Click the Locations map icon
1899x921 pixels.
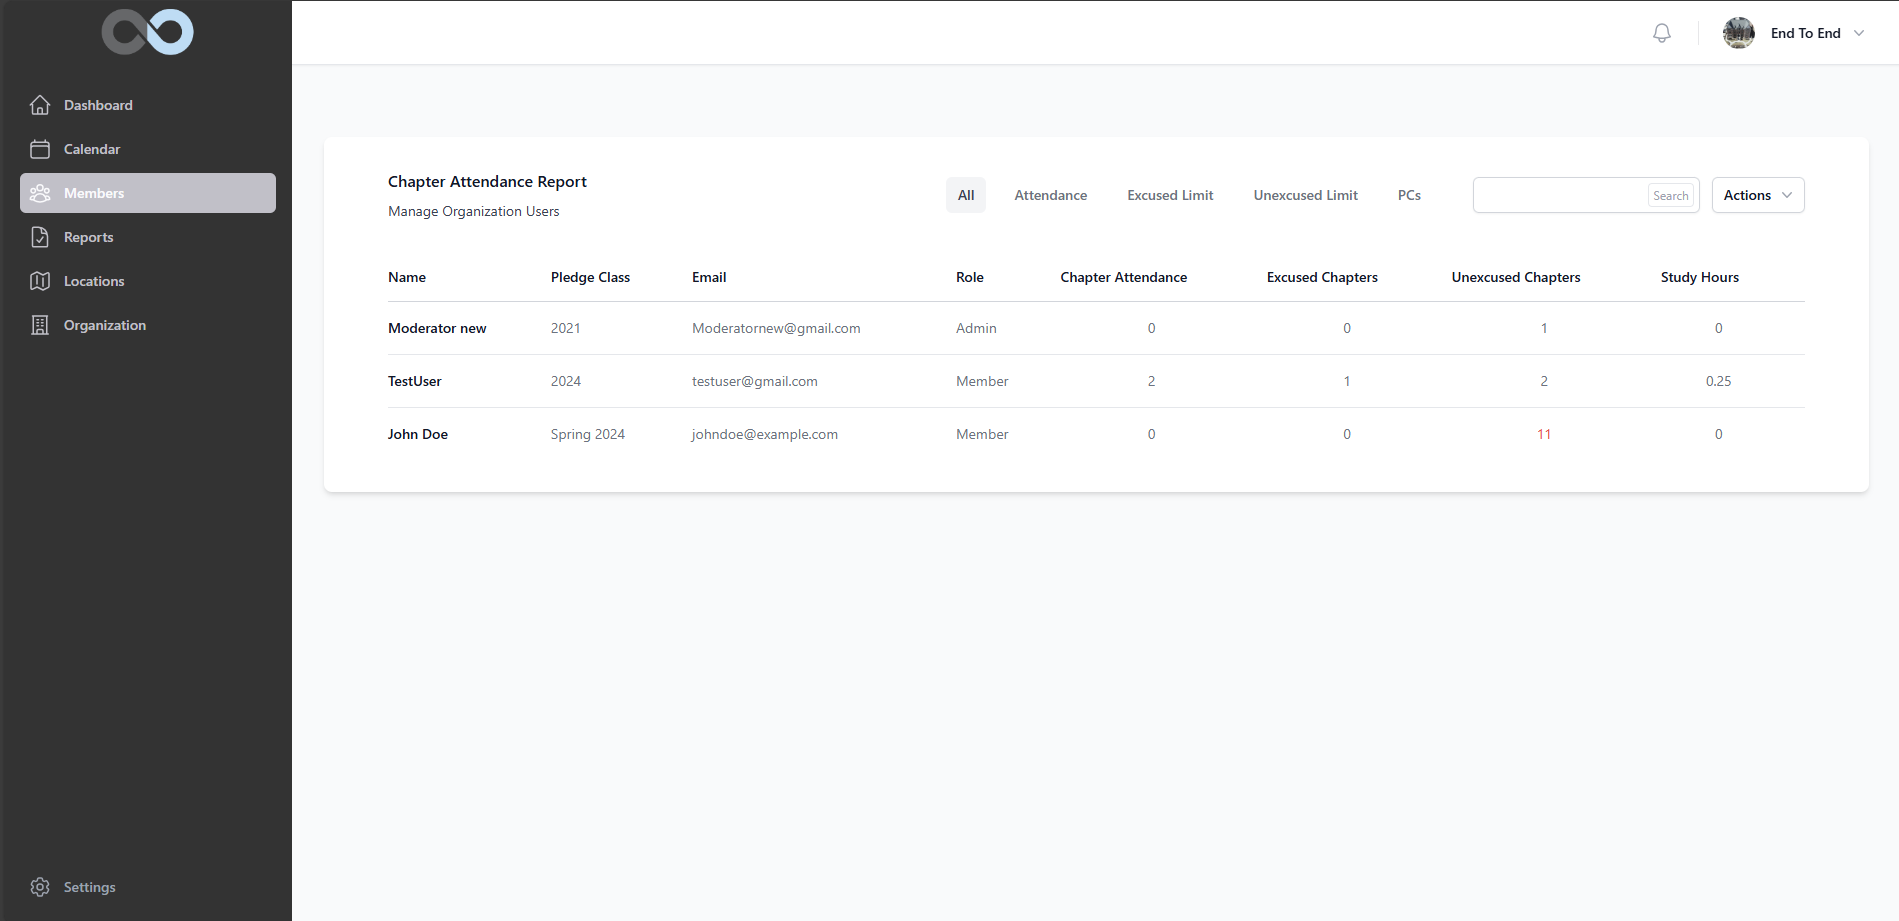pos(40,281)
